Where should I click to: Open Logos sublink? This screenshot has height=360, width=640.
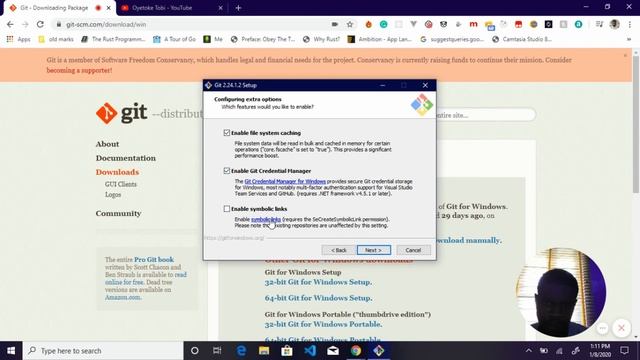[113, 195]
